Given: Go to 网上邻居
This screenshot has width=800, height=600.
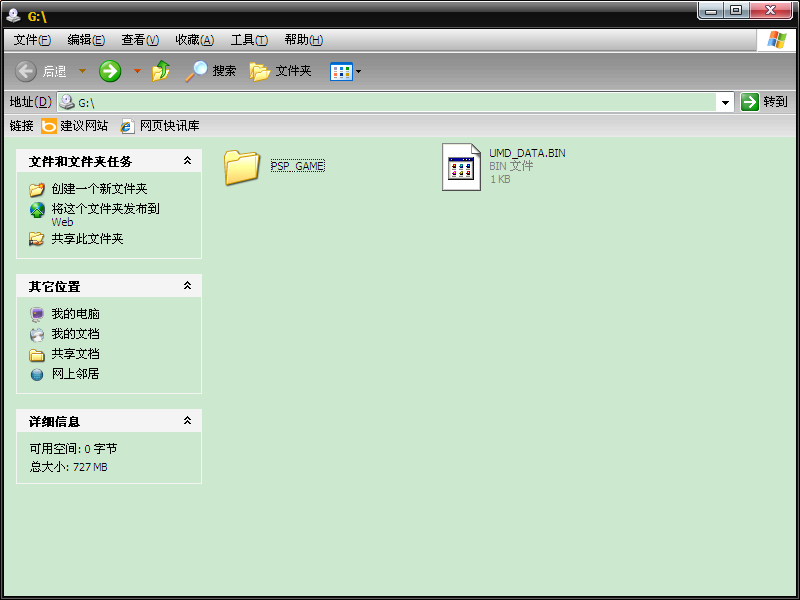Looking at the screenshot, I should 76,373.
